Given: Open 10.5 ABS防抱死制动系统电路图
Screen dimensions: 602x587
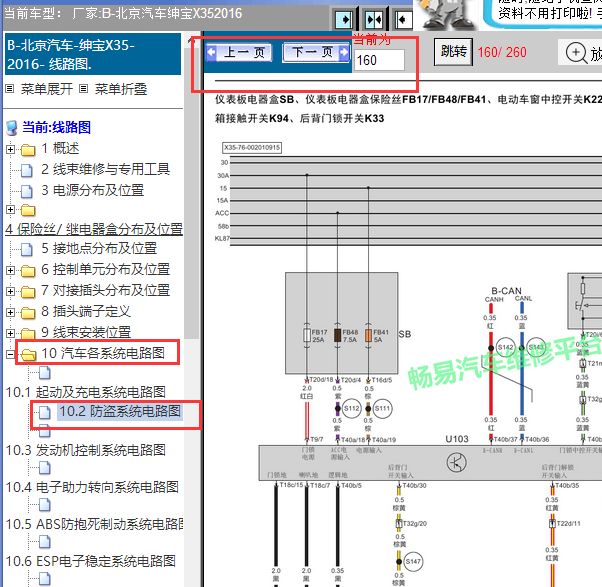Looking at the screenshot, I should [x=94, y=524].
